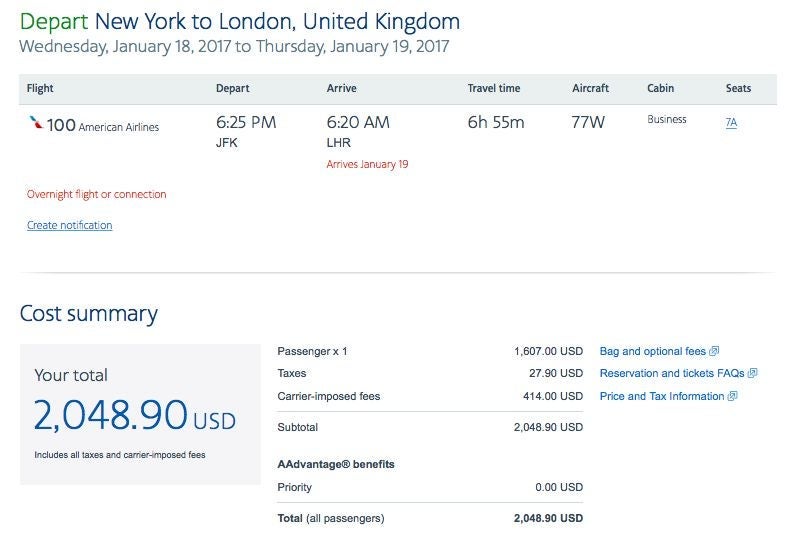795x551 pixels.
Task: Select seat 7A link
Action: pos(731,124)
